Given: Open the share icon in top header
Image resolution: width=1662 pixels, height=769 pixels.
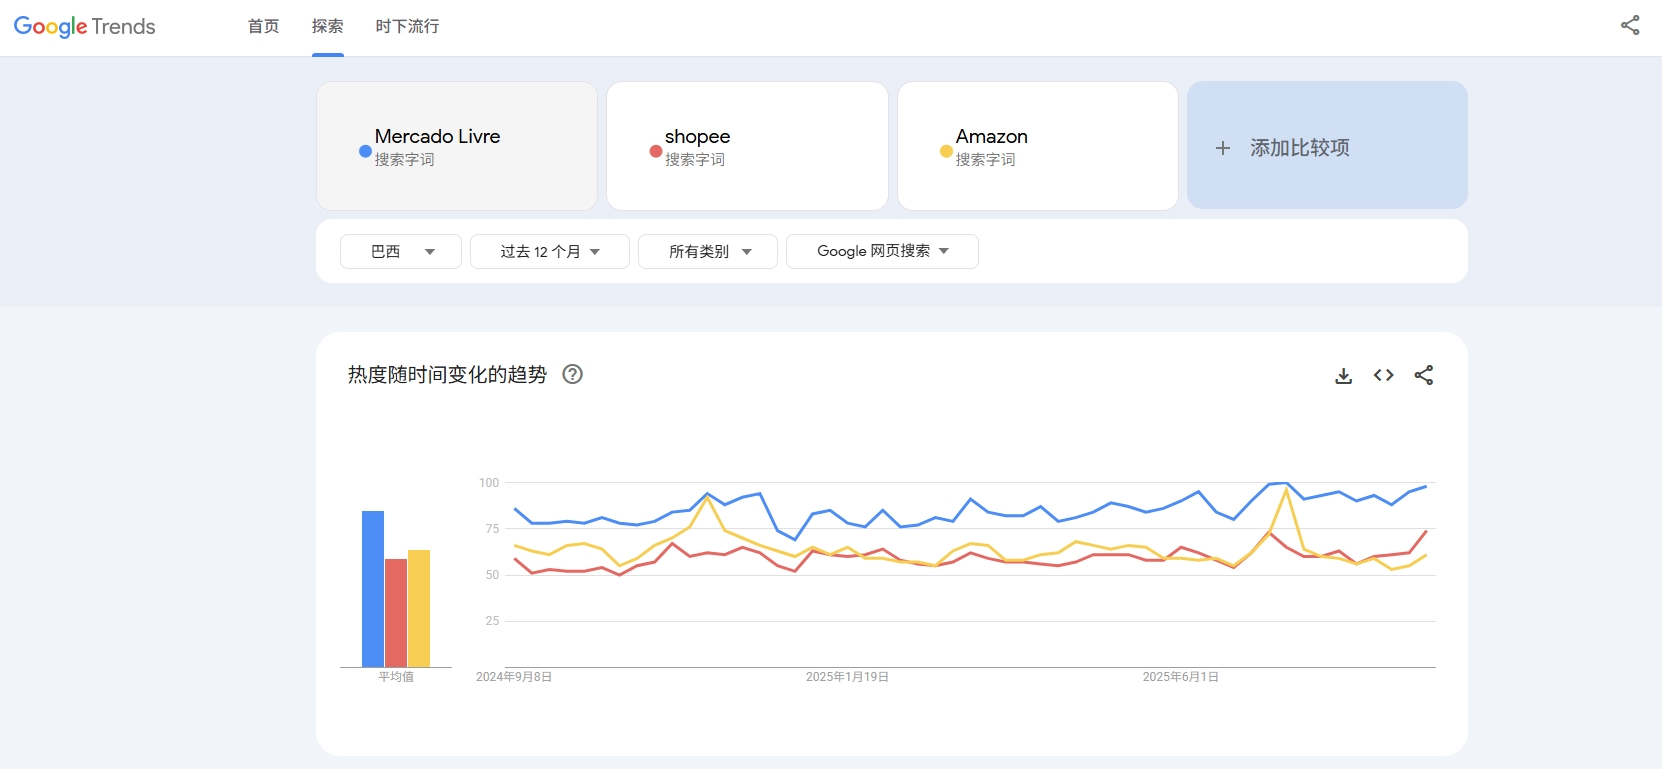Looking at the screenshot, I should click(1630, 26).
